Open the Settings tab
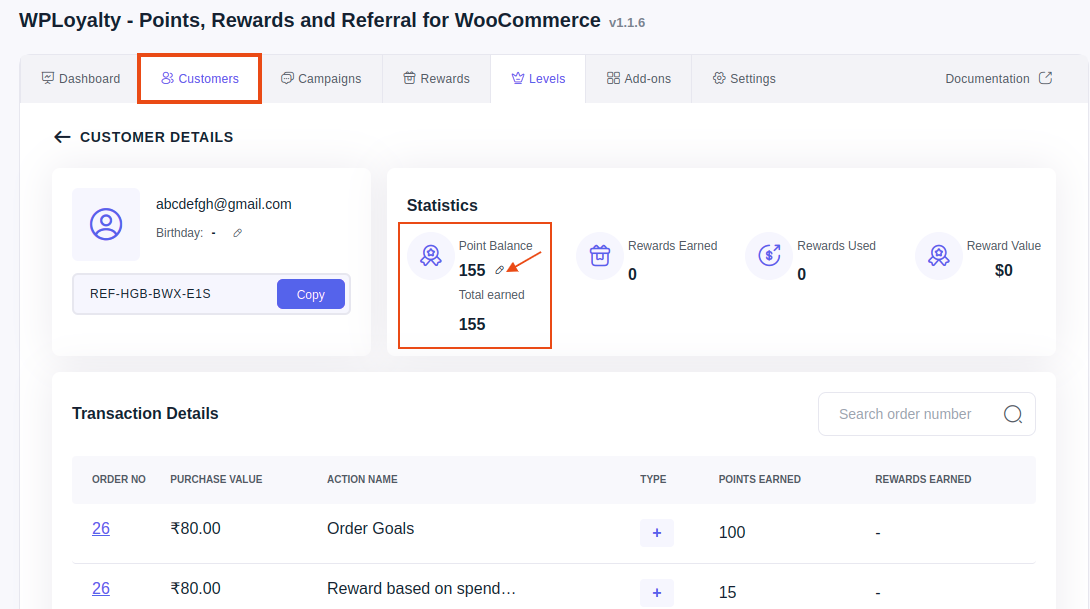Viewport: 1090px width, 609px height. [x=744, y=79]
